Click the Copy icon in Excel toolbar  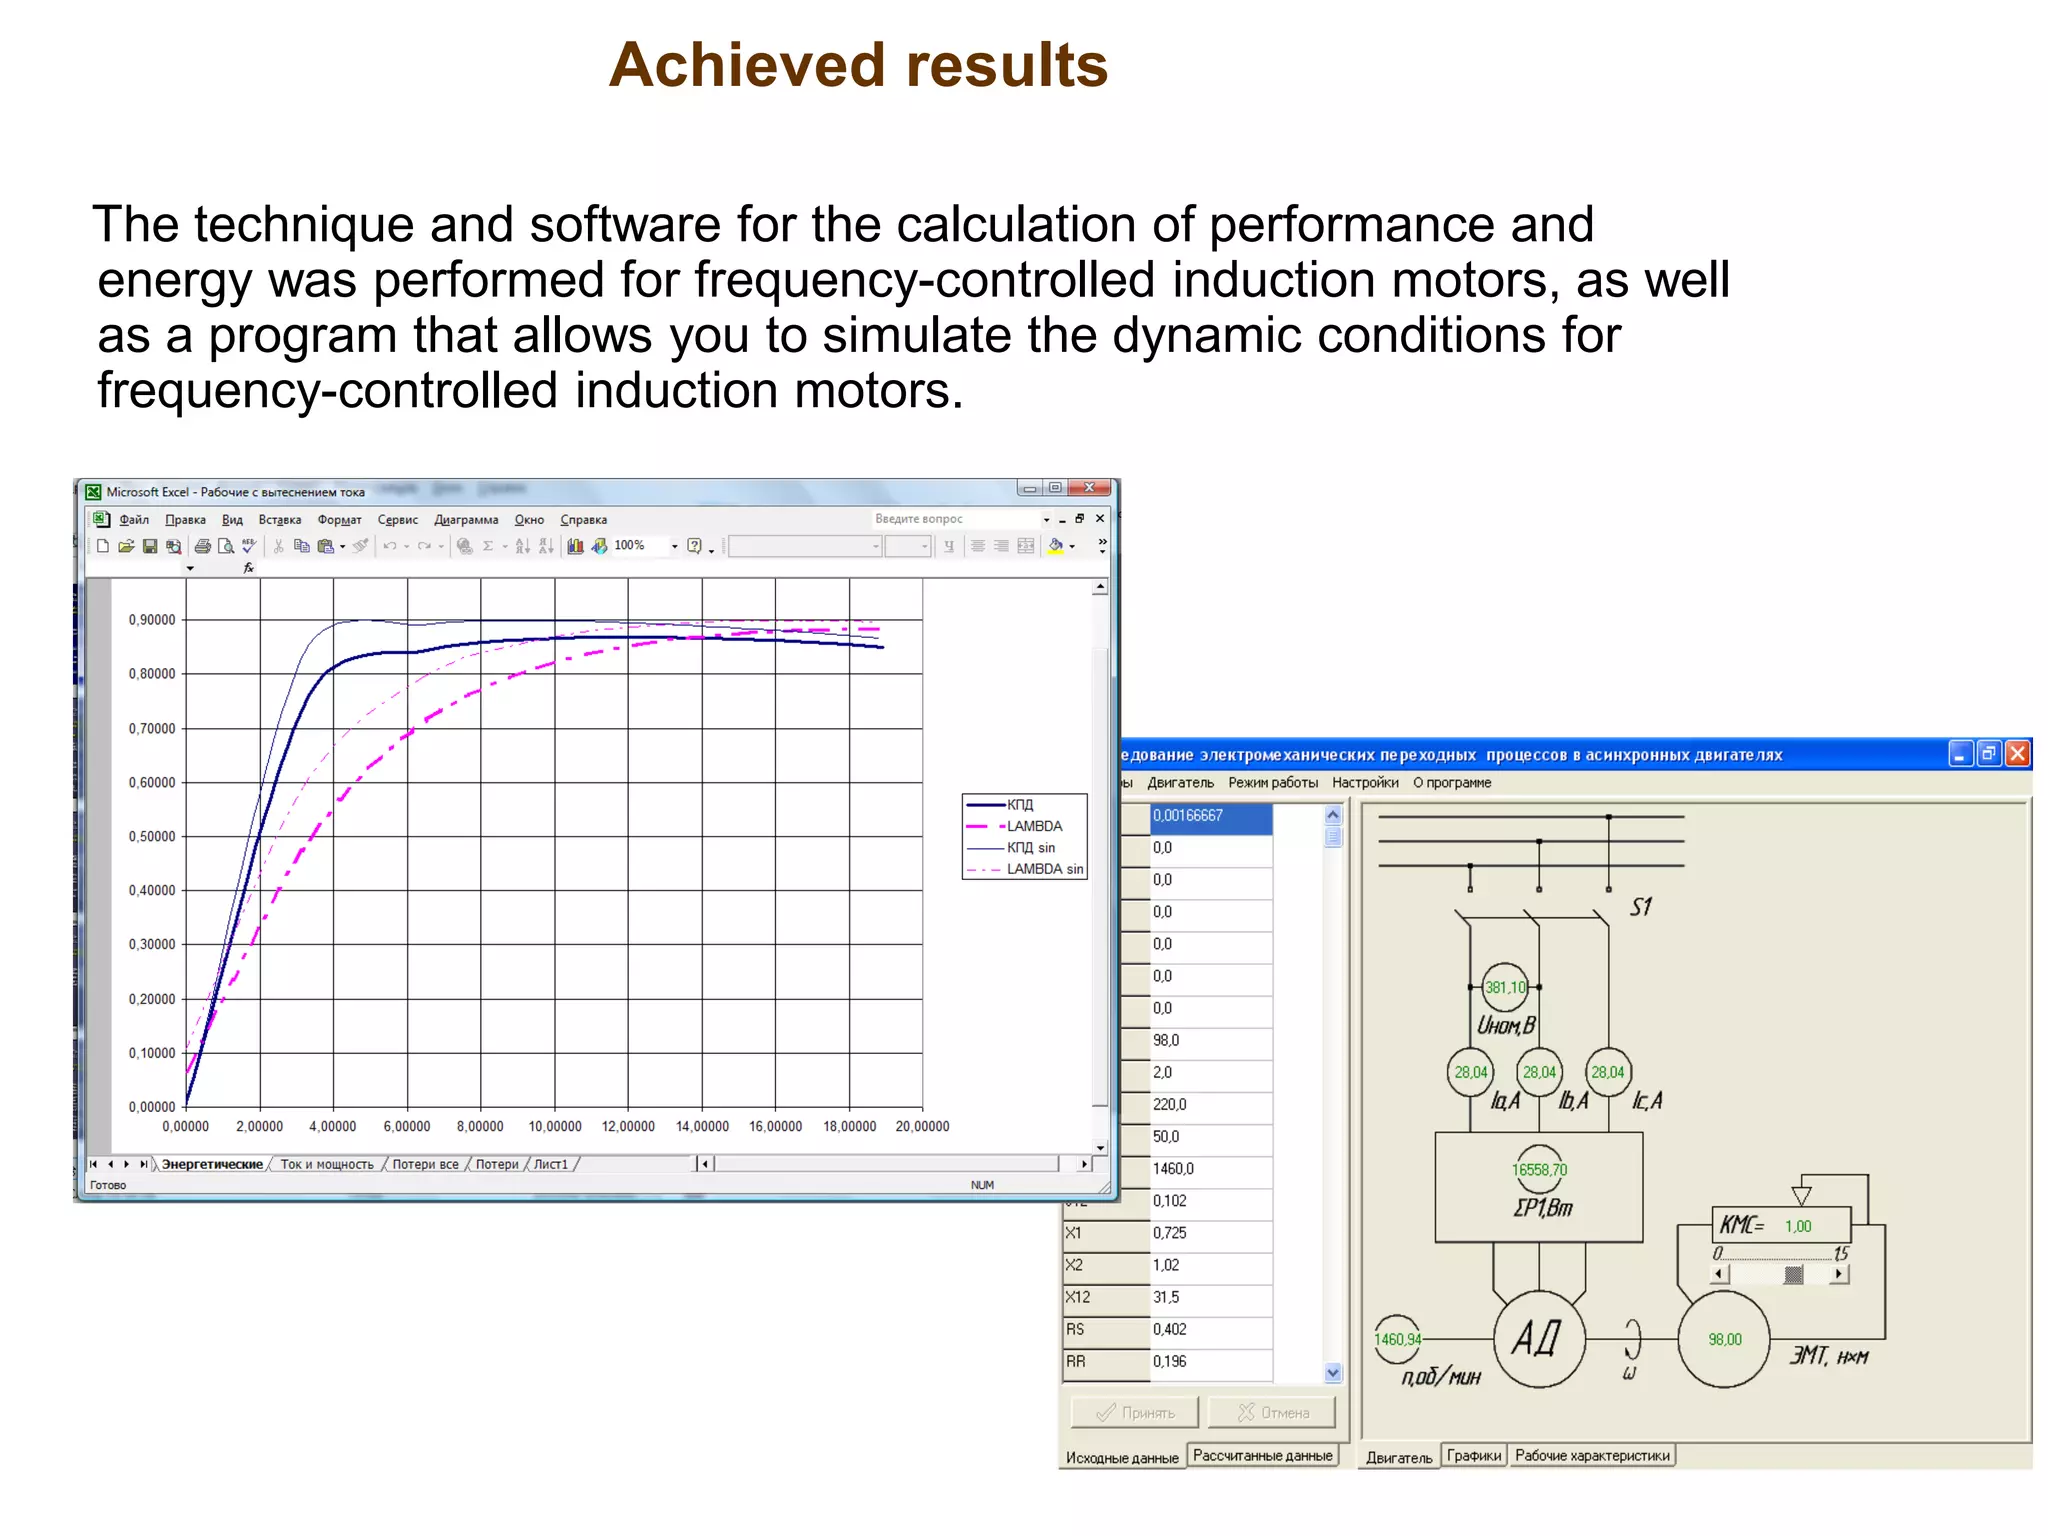[x=302, y=546]
